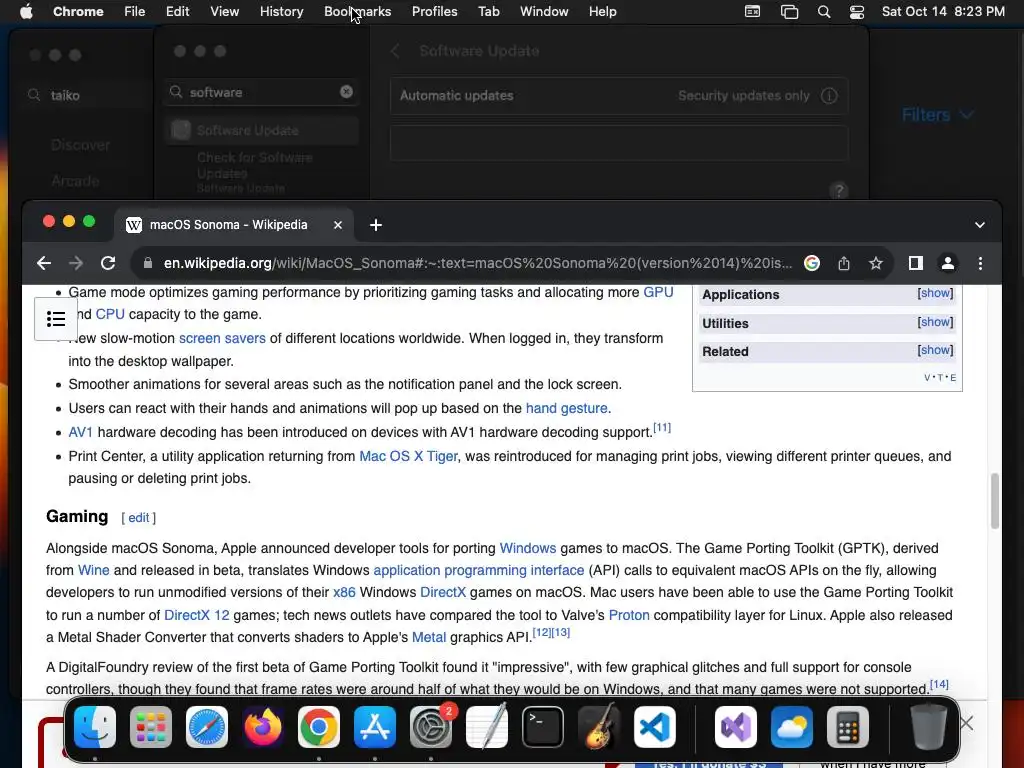Screen dimensions: 1024x768
Task: Open application programming interface link
Action: click(479, 570)
